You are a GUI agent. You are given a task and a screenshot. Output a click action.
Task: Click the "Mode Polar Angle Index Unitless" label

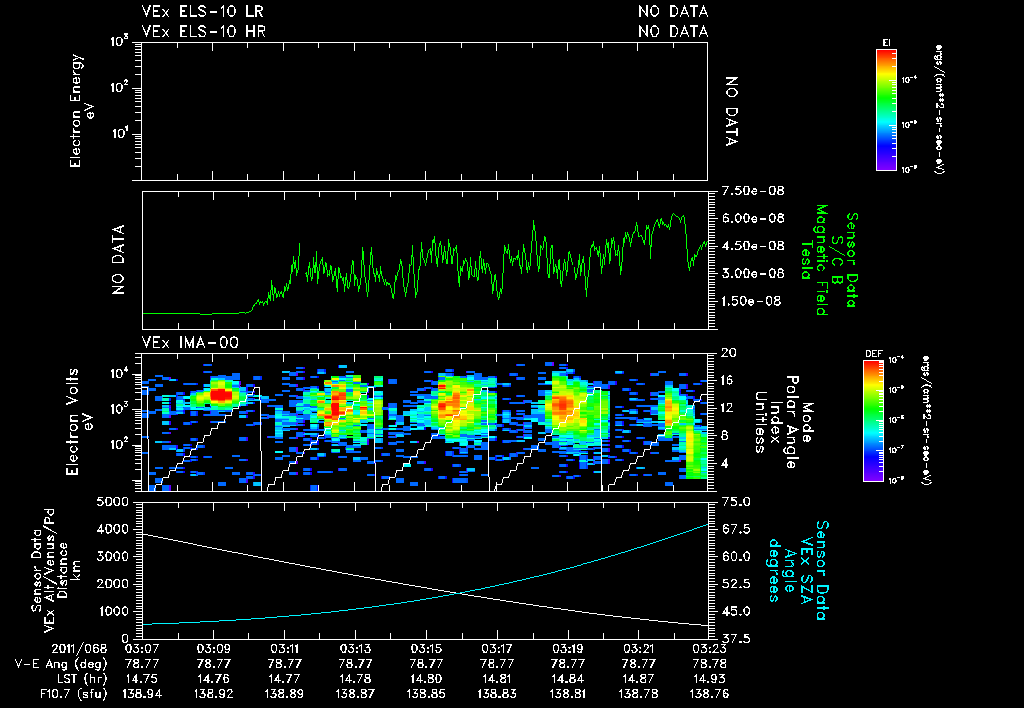[x=783, y=422]
